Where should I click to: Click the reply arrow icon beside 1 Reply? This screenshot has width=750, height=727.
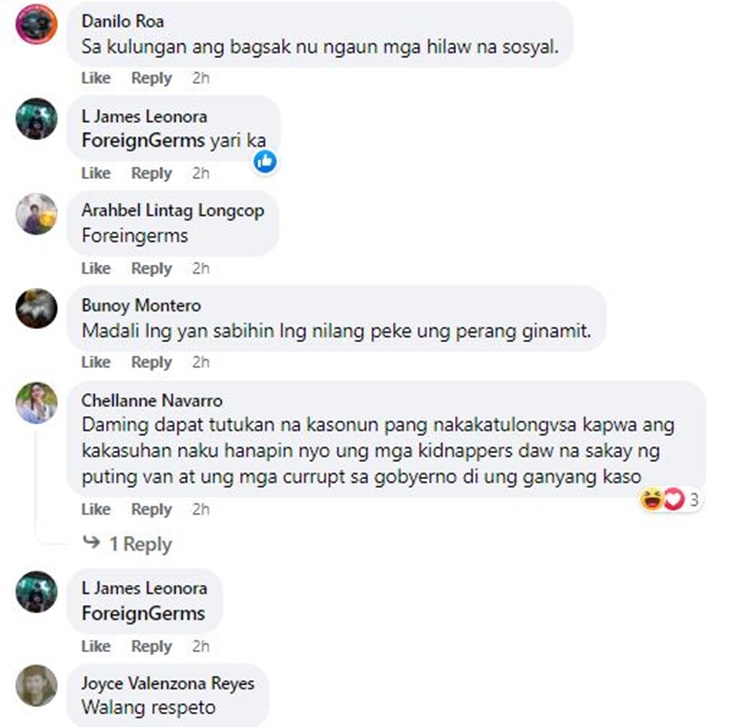(x=91, y=542)
